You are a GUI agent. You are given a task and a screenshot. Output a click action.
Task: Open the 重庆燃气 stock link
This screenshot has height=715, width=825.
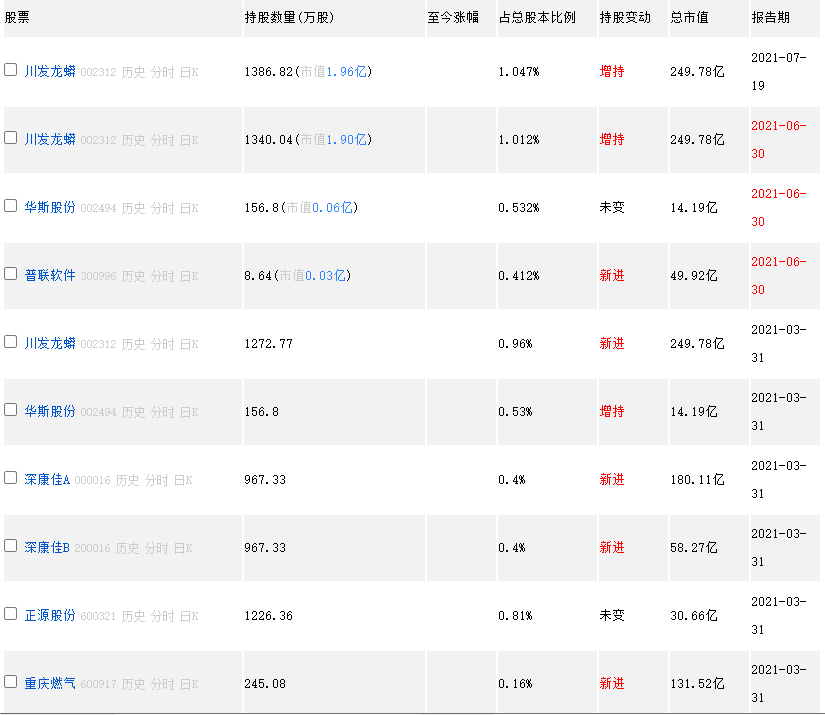point(50,683)
